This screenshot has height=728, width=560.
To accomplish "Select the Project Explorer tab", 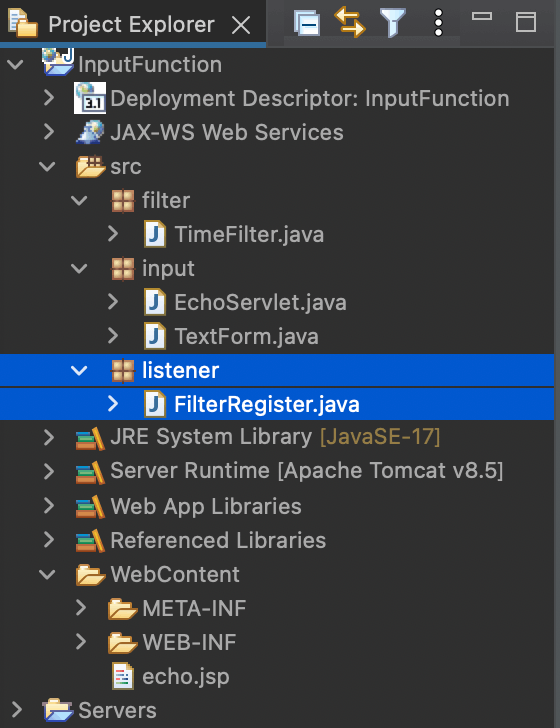I will 131,24.
